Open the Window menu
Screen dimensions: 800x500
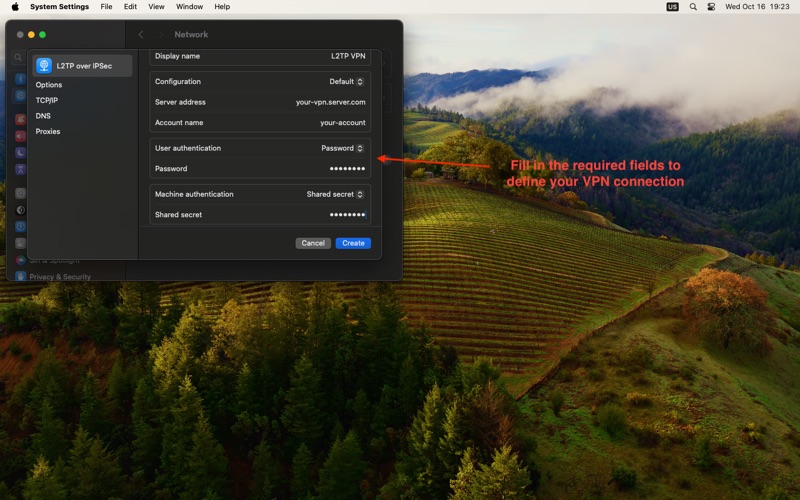pos(189,7)
